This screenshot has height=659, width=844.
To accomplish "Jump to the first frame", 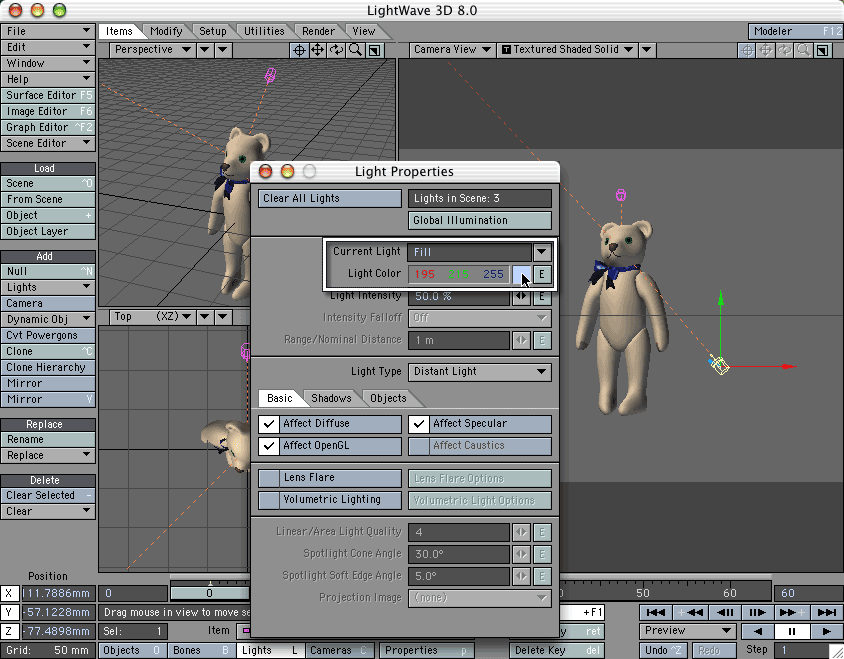I will [655, 612].
